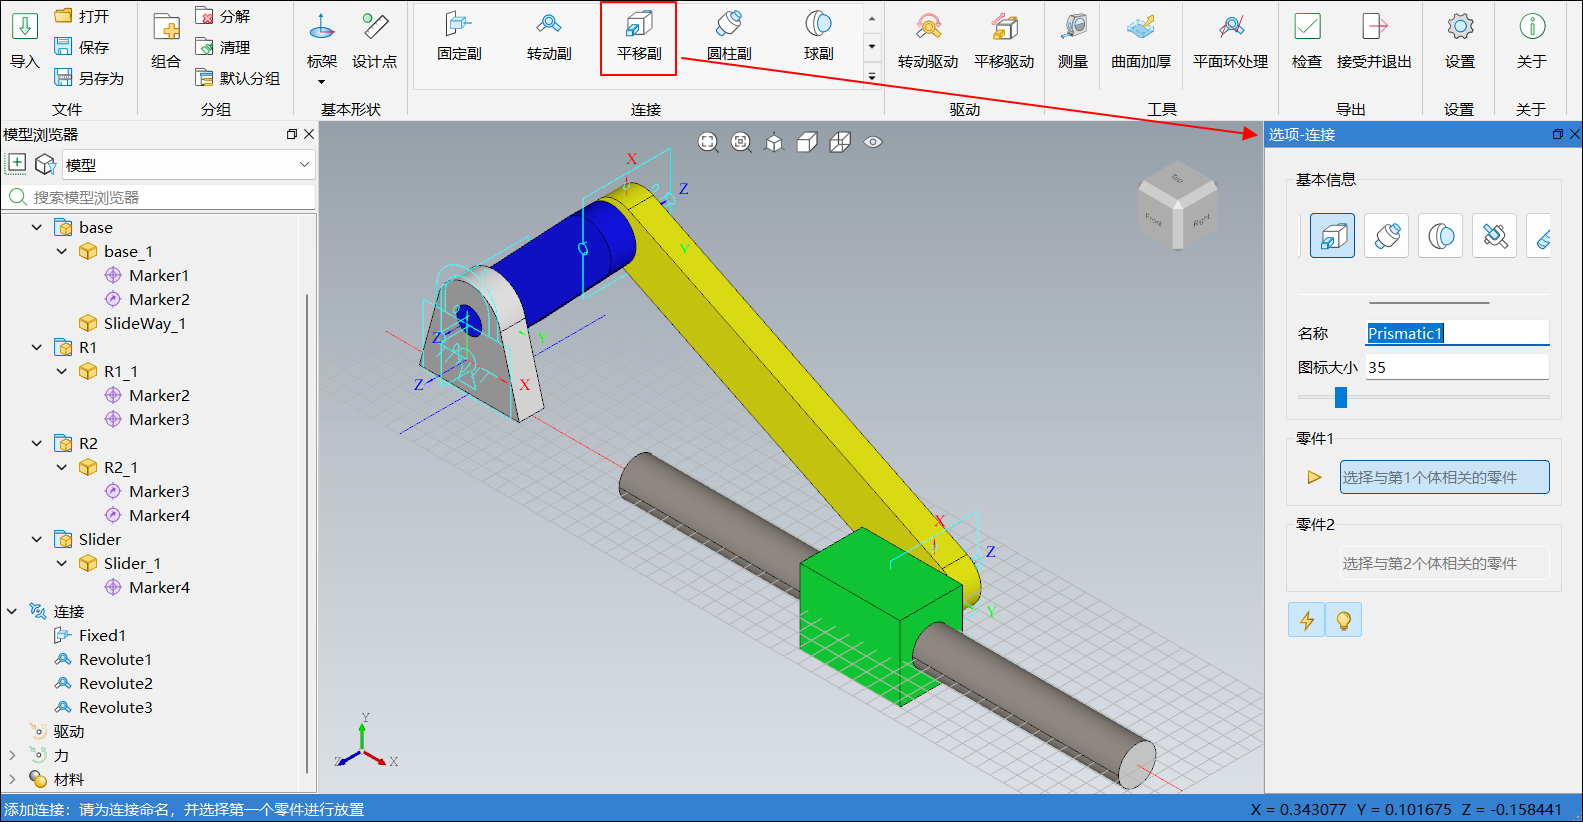Open the 测量 measure tool
Screen dimensions: 1583x822
pyautogui.click(x=1073, y=40)
